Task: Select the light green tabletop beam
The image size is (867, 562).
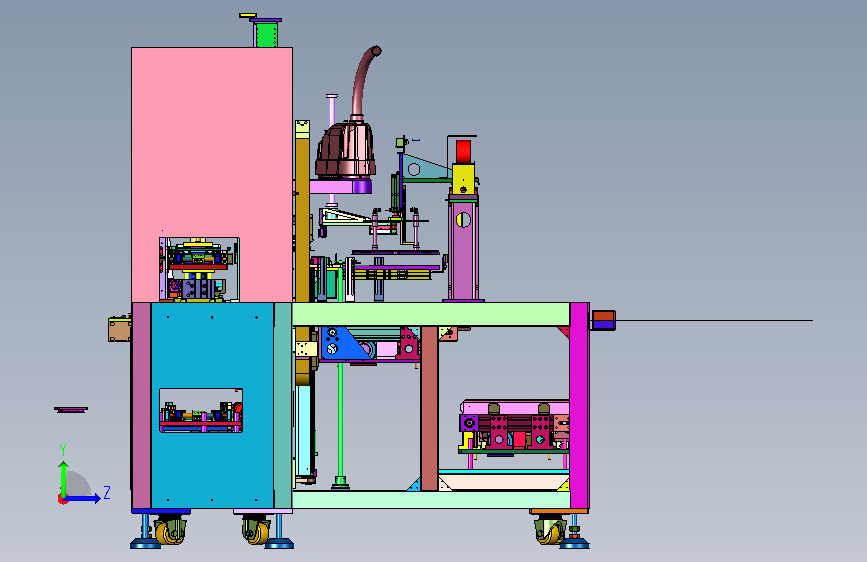Action: coord(431,314)
